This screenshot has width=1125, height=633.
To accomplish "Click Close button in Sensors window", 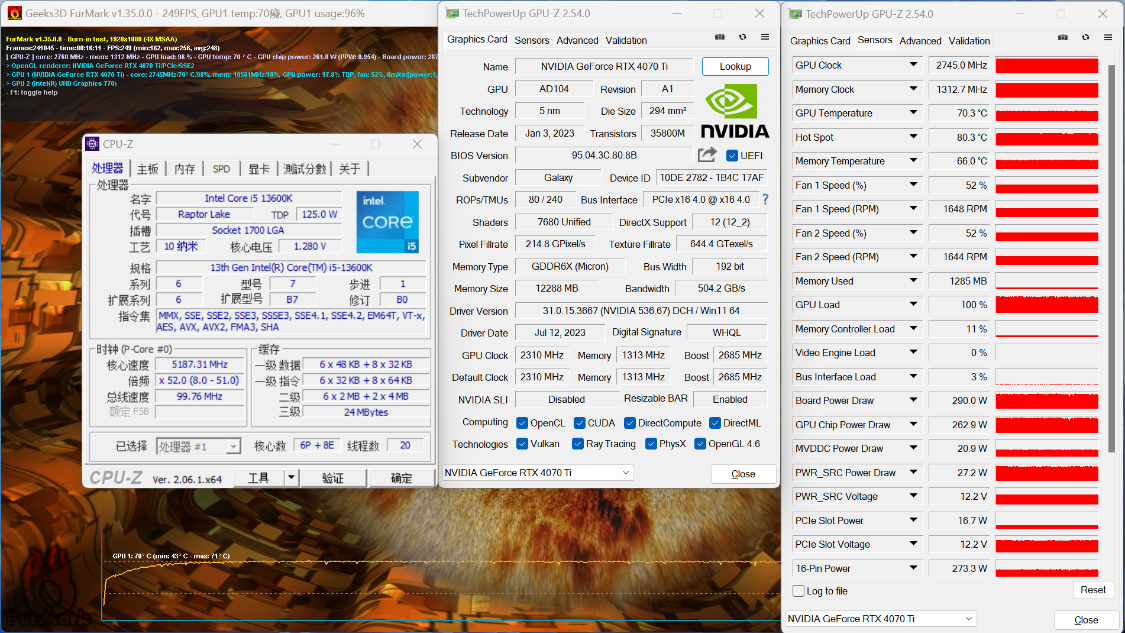I will click(x=1086, y=620).
